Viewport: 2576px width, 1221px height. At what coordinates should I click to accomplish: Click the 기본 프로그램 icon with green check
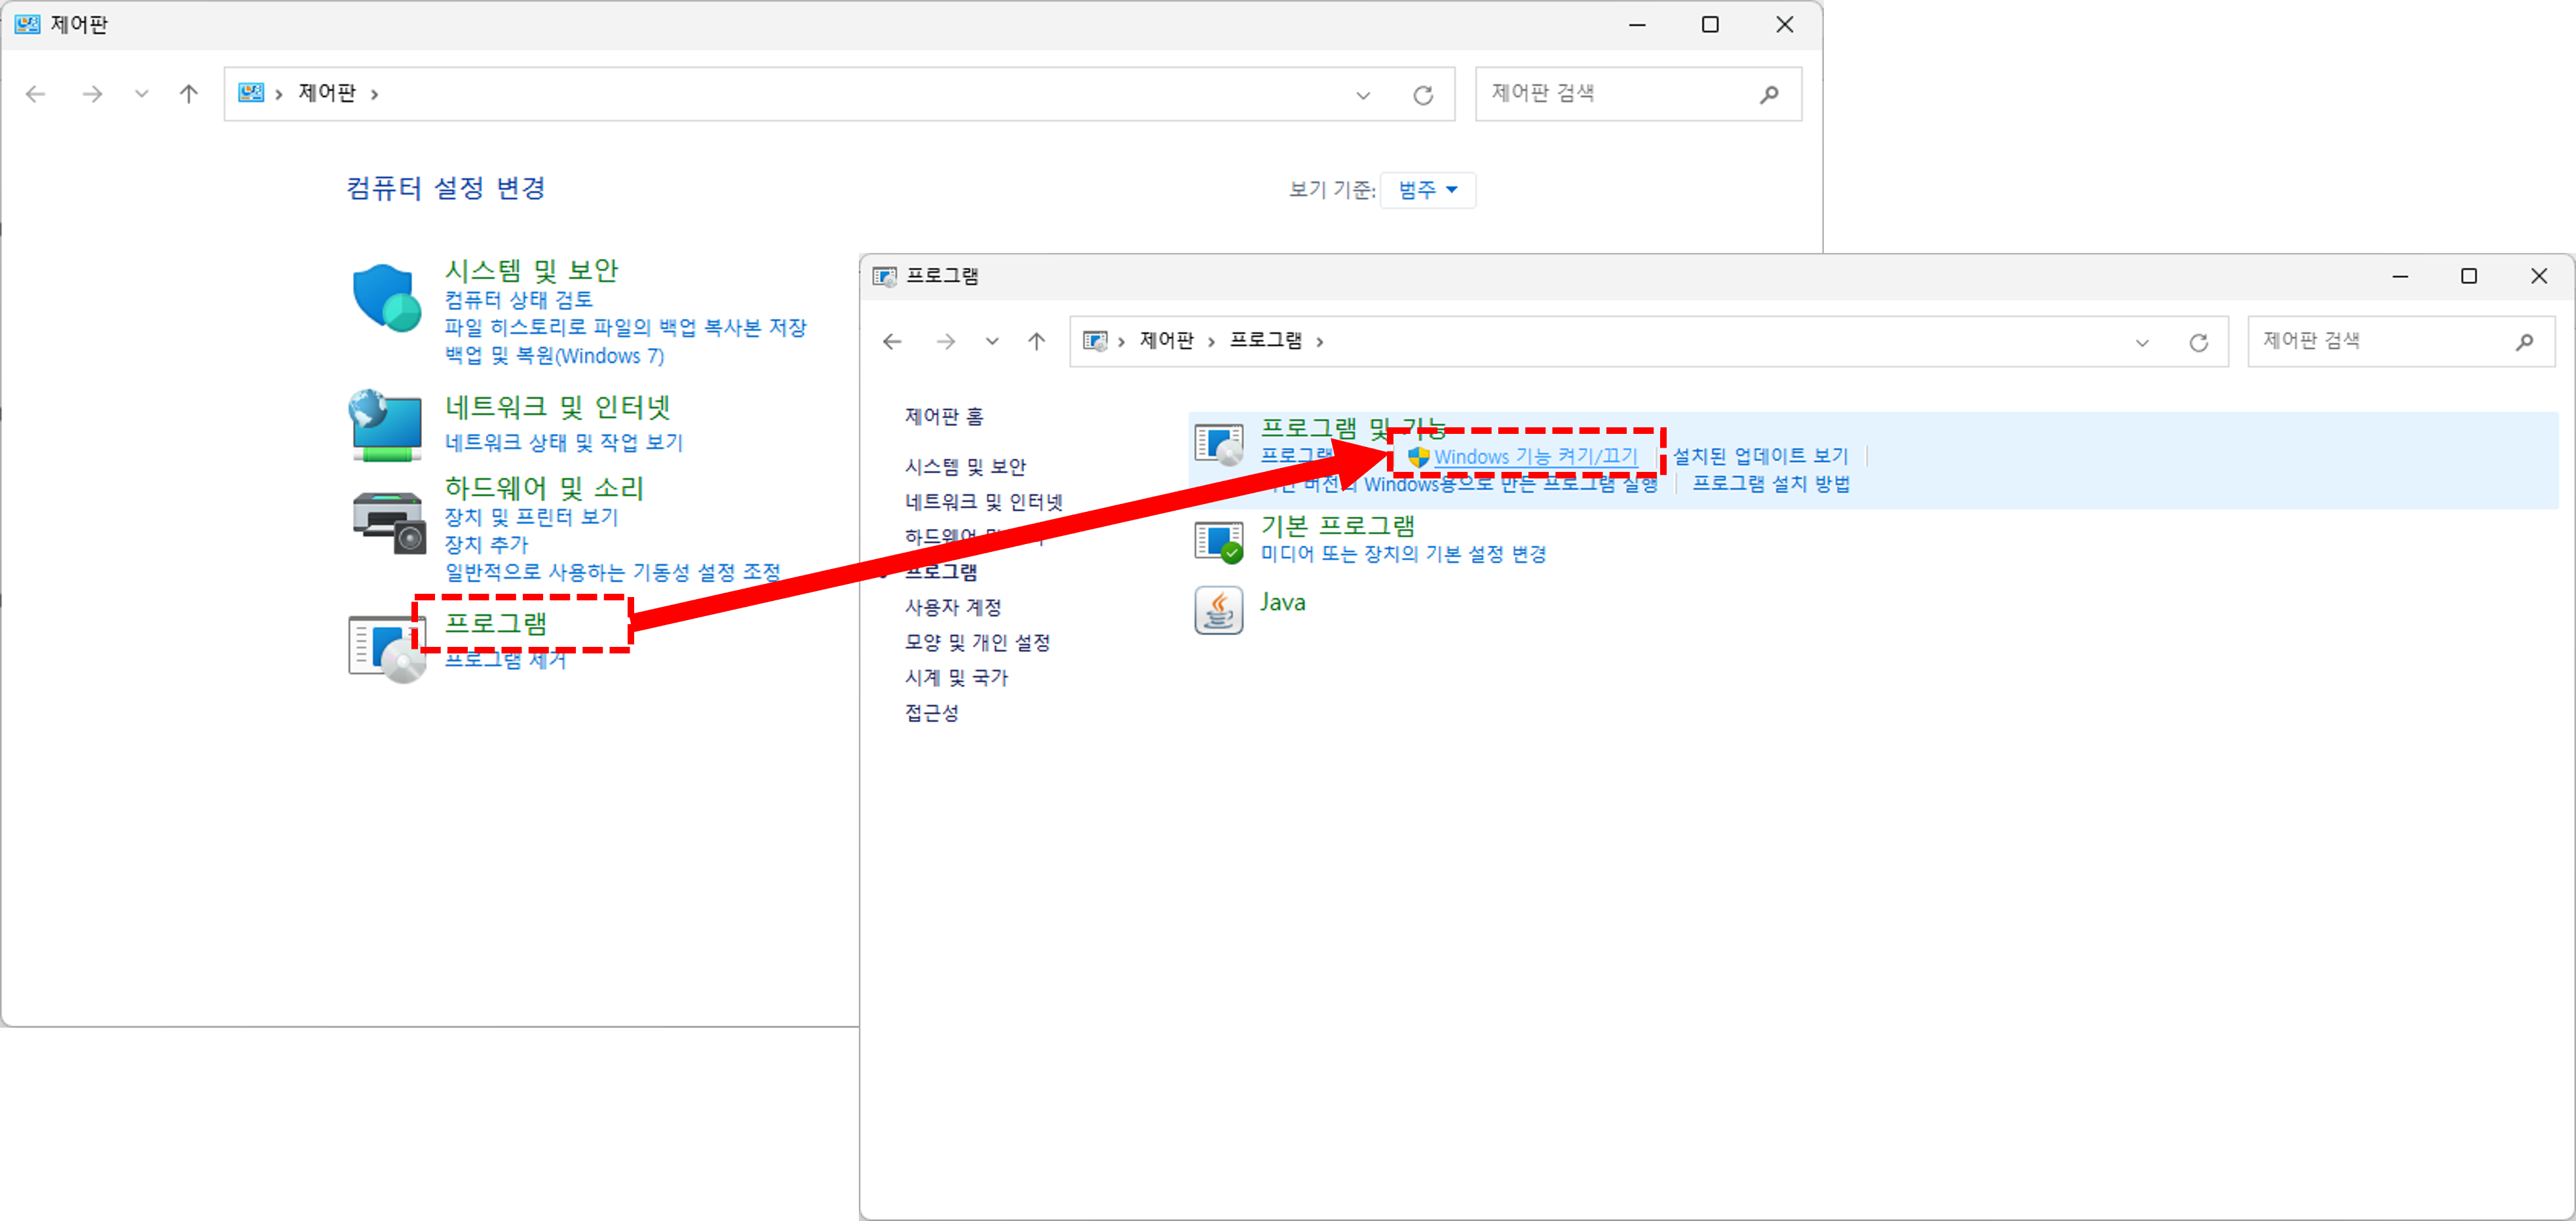tap(1218, 541)
